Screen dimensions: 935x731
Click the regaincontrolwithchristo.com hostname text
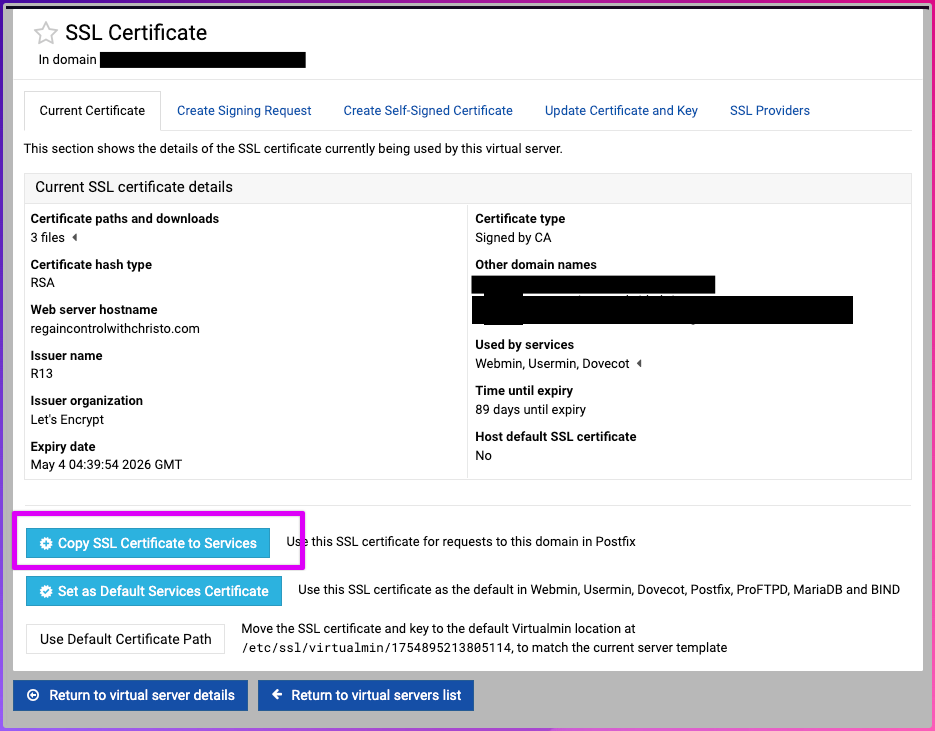(x=115, y=328)
